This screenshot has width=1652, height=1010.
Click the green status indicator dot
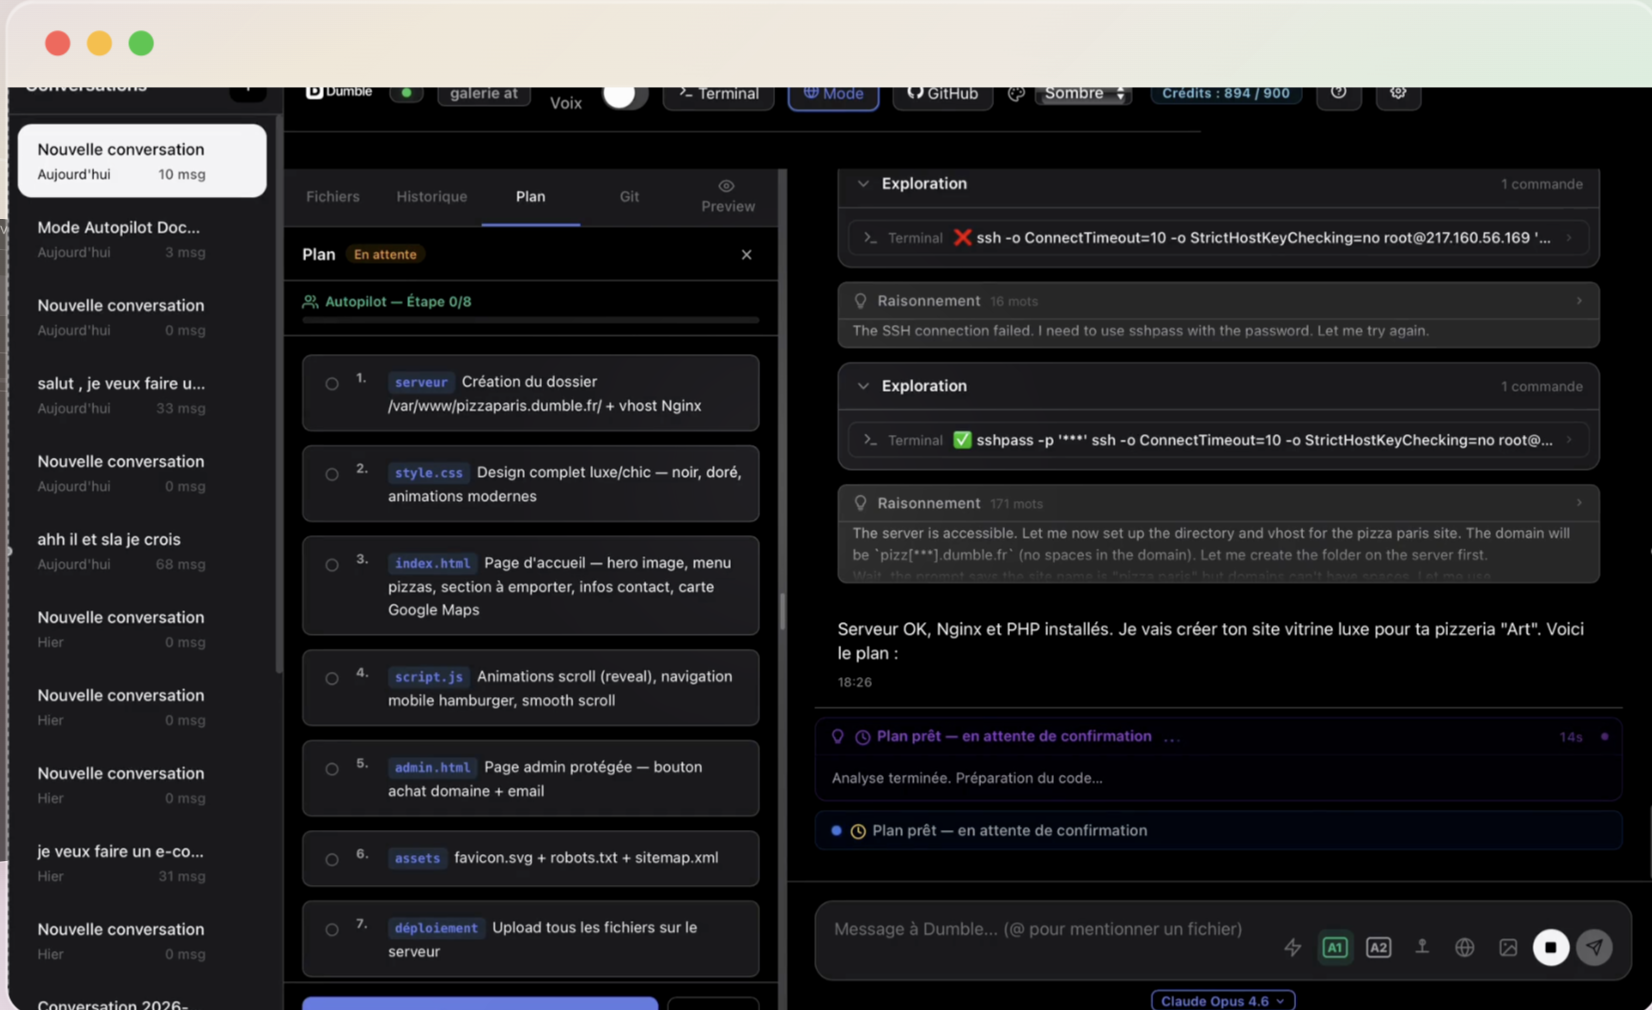click(406, 92)
